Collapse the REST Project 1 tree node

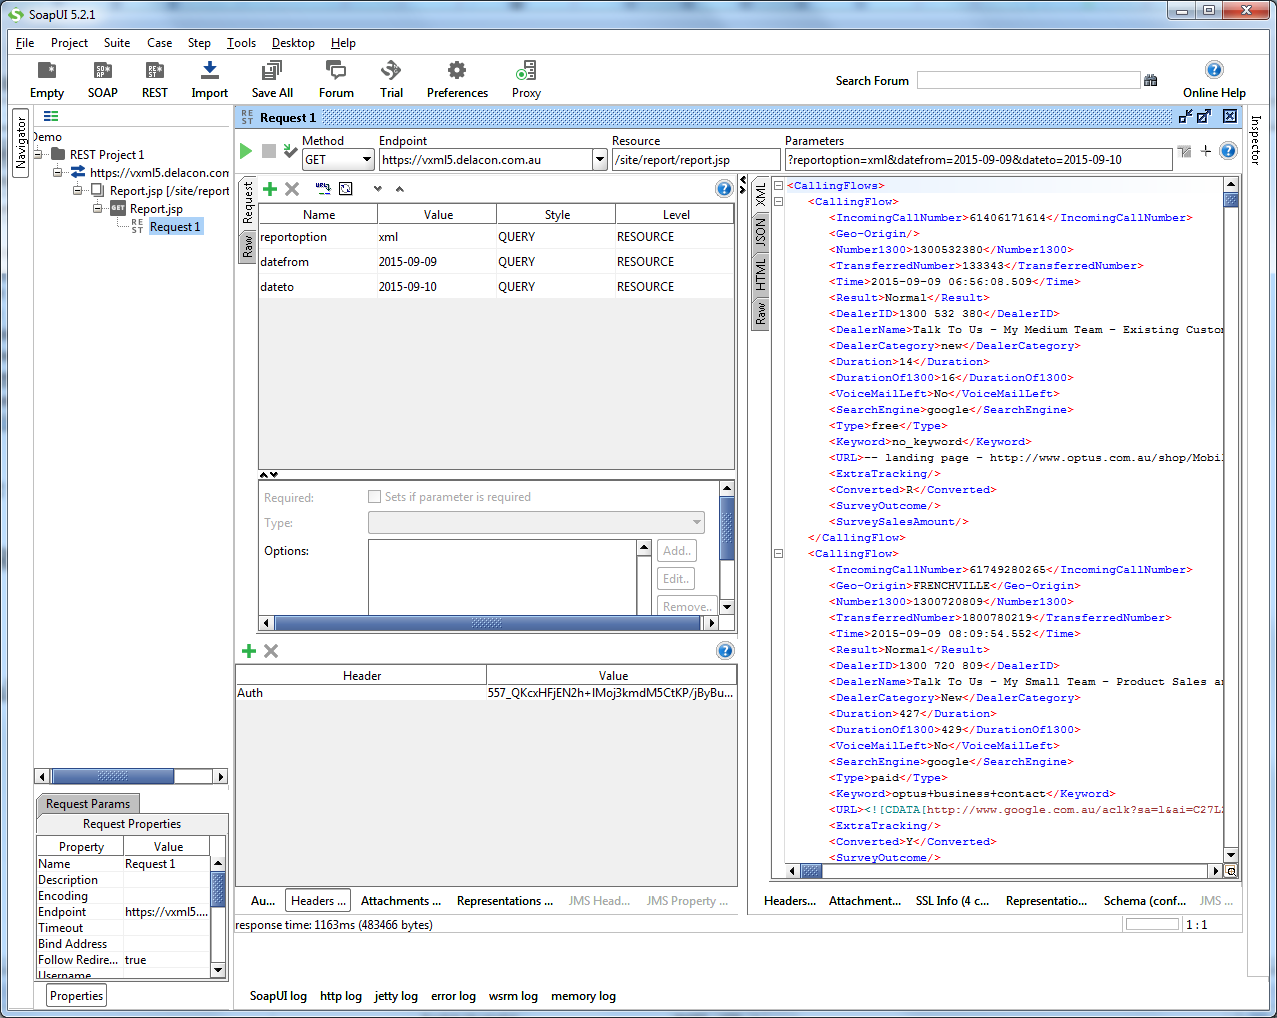[x=39, y=155]
